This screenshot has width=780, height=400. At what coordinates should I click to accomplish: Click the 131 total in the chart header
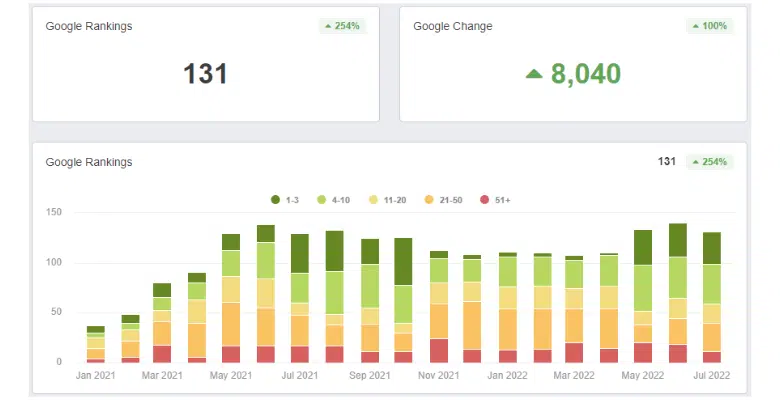pyautogui.click(x=667, y=162)
